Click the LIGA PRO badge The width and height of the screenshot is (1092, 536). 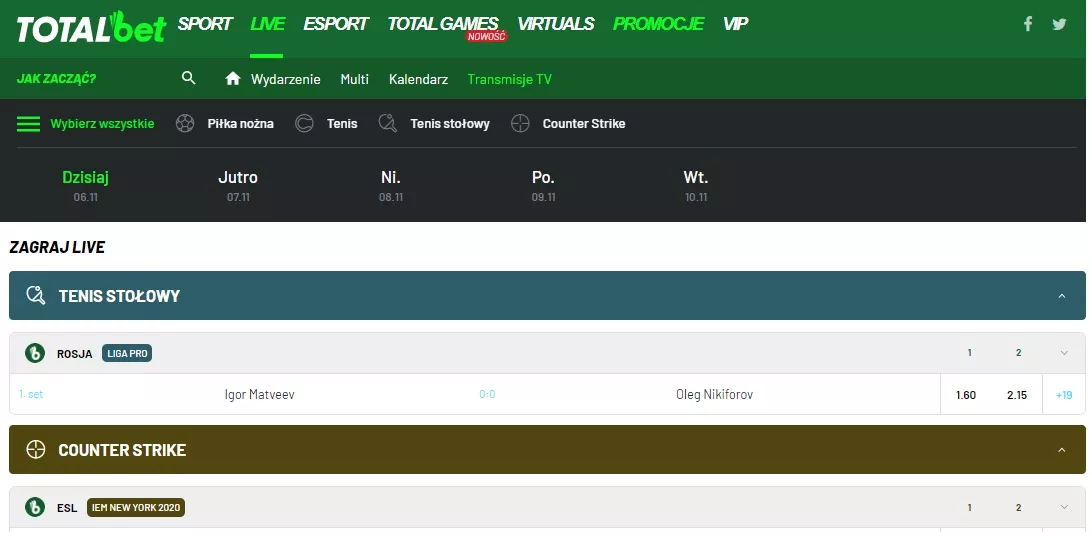click(127, 354)
